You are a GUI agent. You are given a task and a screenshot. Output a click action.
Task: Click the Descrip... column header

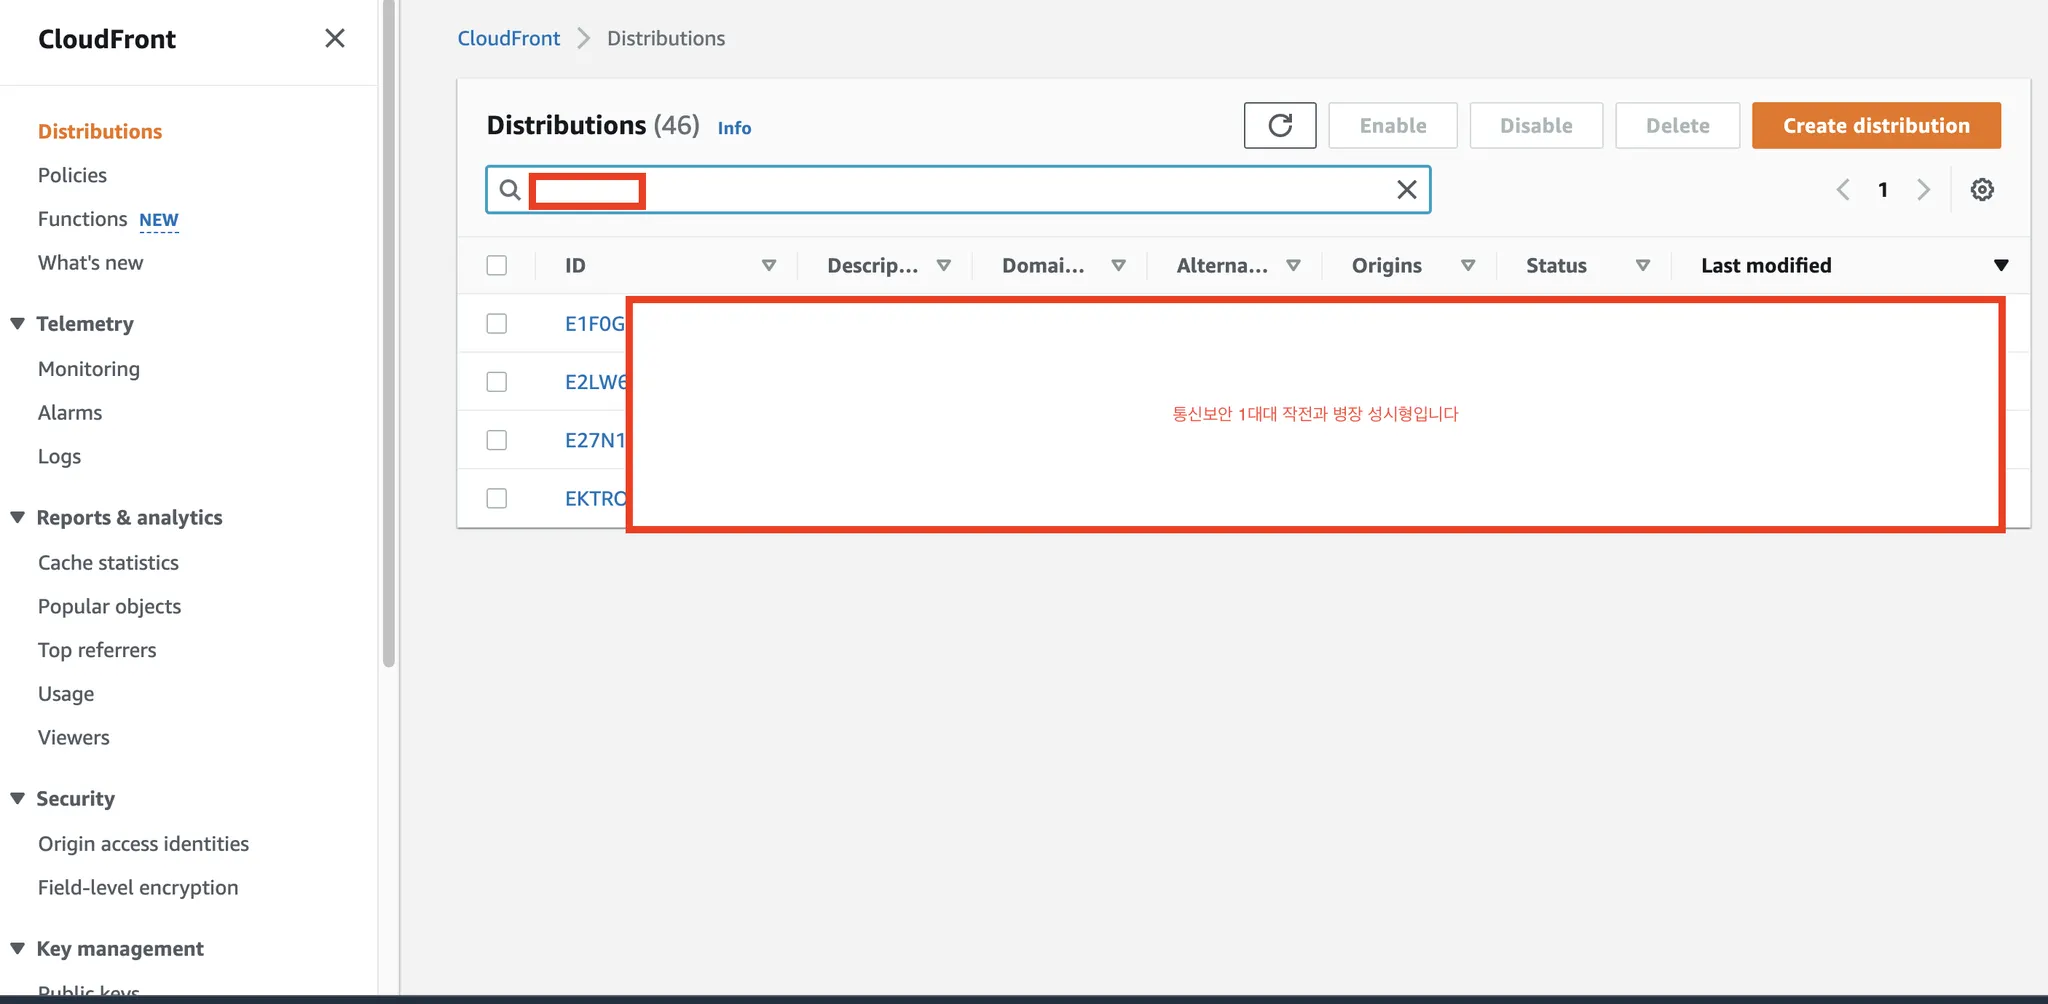[x=872, y=265]
